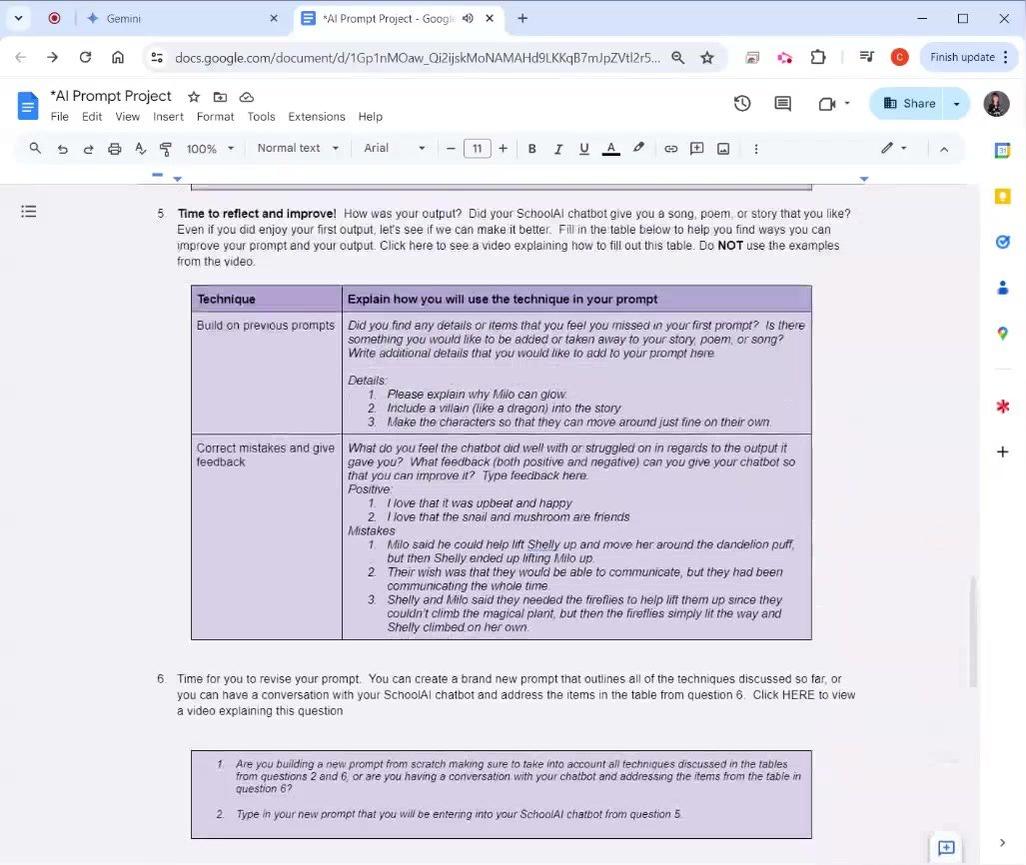Start a video call with Meet icon

[826, 103]
